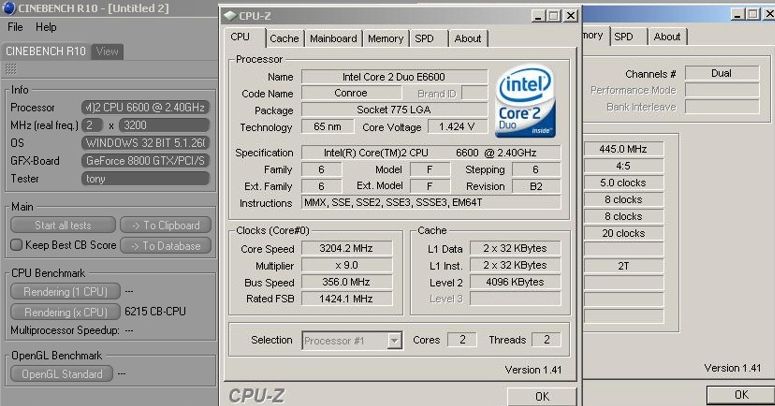Switch to the Mainboard tab in CPU-Z

tap(334, 38)
